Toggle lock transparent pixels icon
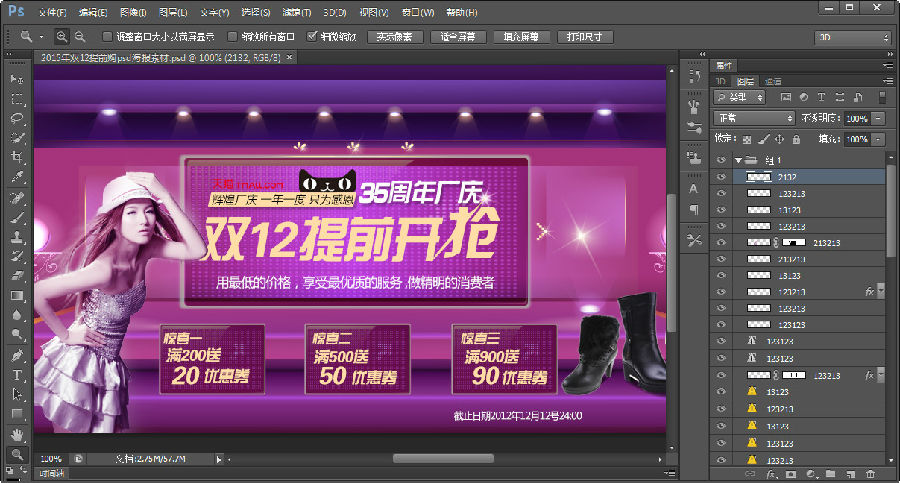Viewport: 900px width, 483px height. pyautogui.click(x=747, y=139)
